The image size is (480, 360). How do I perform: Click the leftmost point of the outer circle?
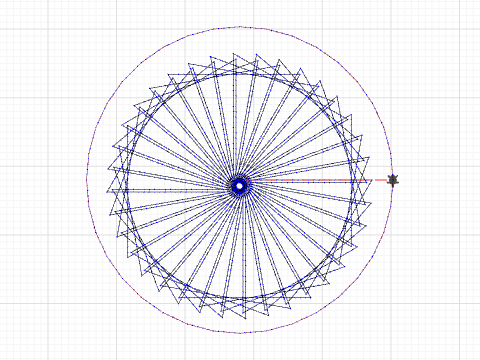click(x=87, y=180)
